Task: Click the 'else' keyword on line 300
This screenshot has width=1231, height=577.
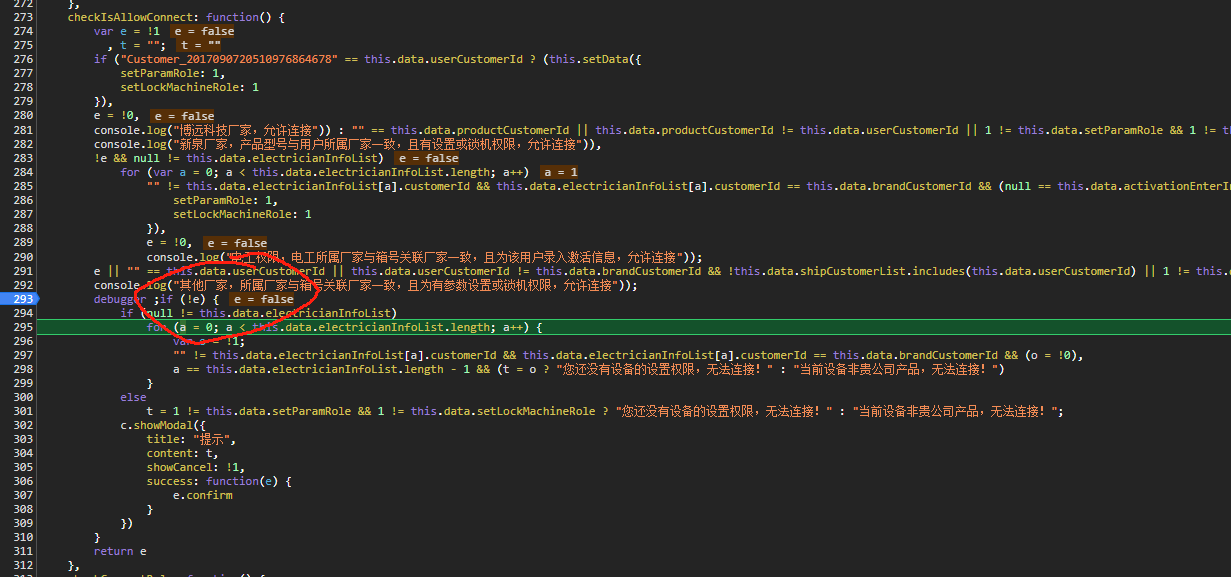Action: 133,397
